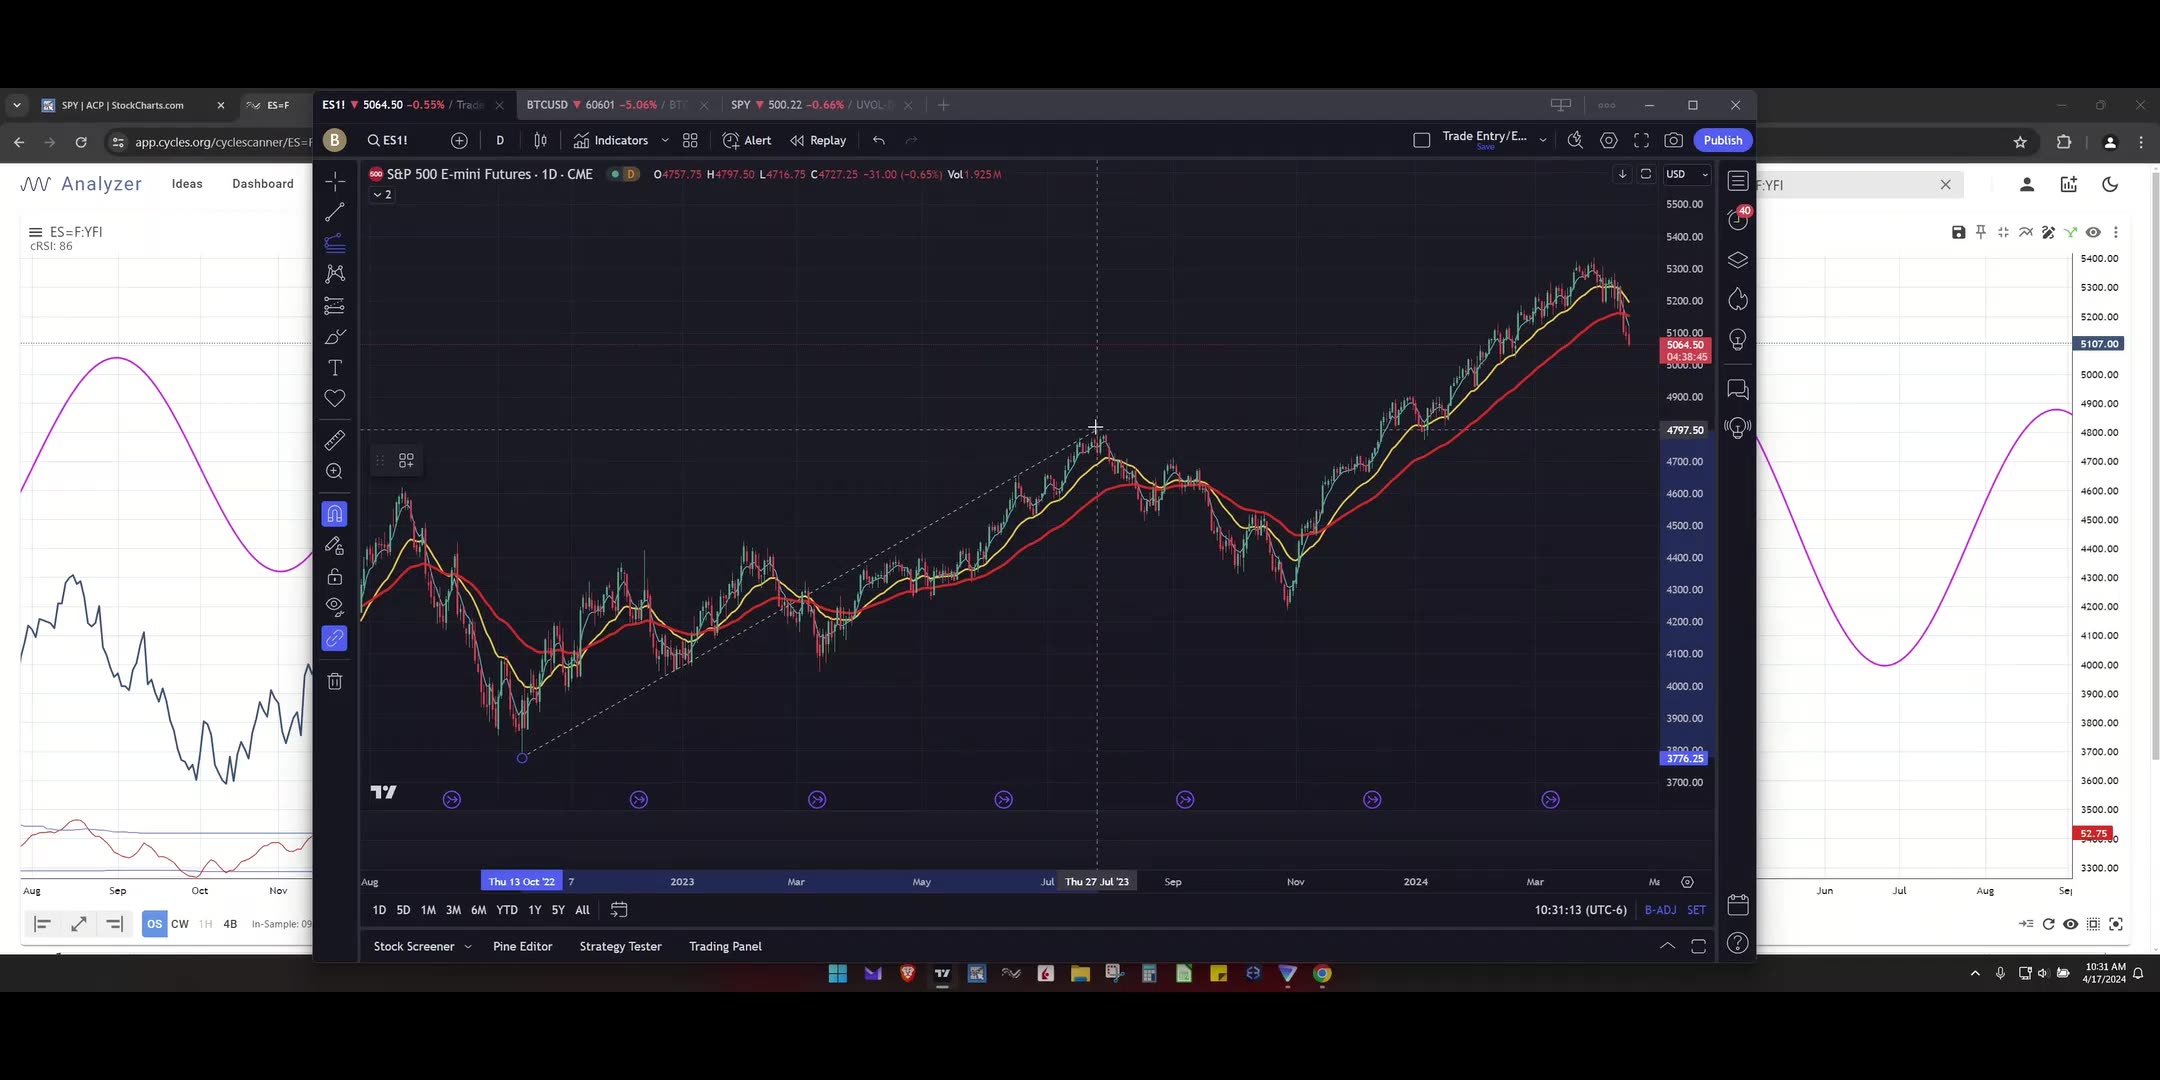Click the remove drawings trash icon
Image resolution: width=2160 pixels, height=1080 pixels.
pos(335,681)
